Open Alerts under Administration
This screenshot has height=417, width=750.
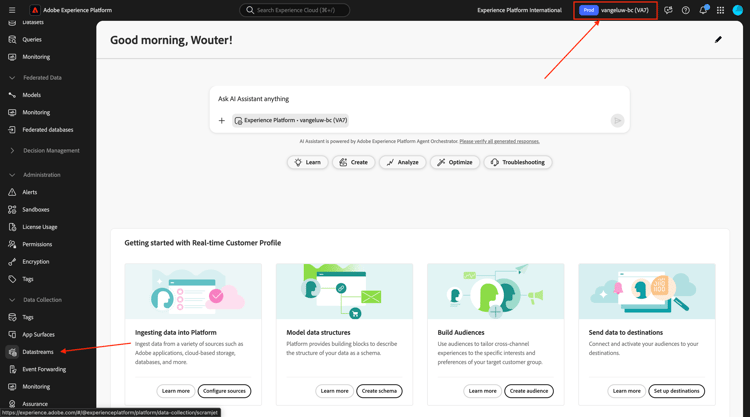click(x=30, y=192)
